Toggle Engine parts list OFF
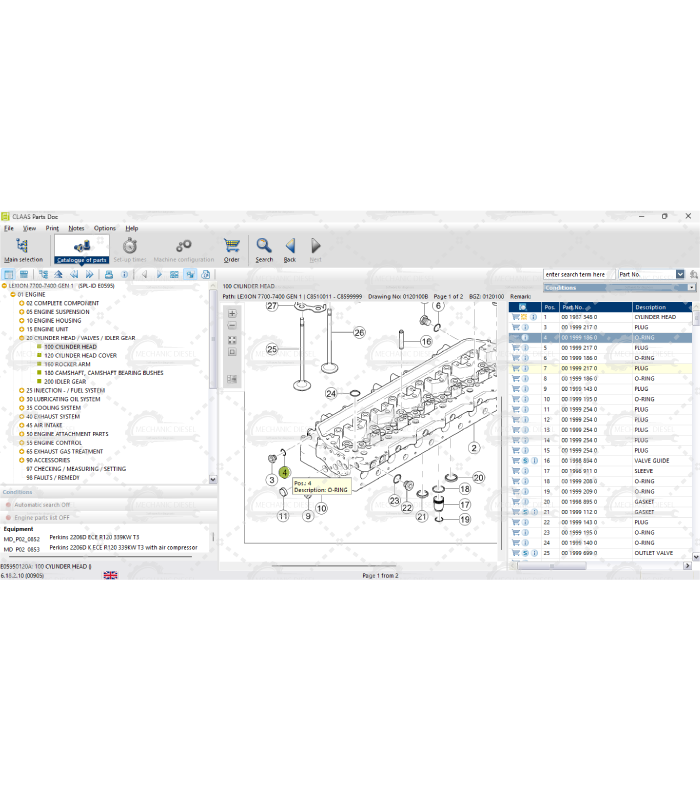The image size is (700, 800). 42,517
